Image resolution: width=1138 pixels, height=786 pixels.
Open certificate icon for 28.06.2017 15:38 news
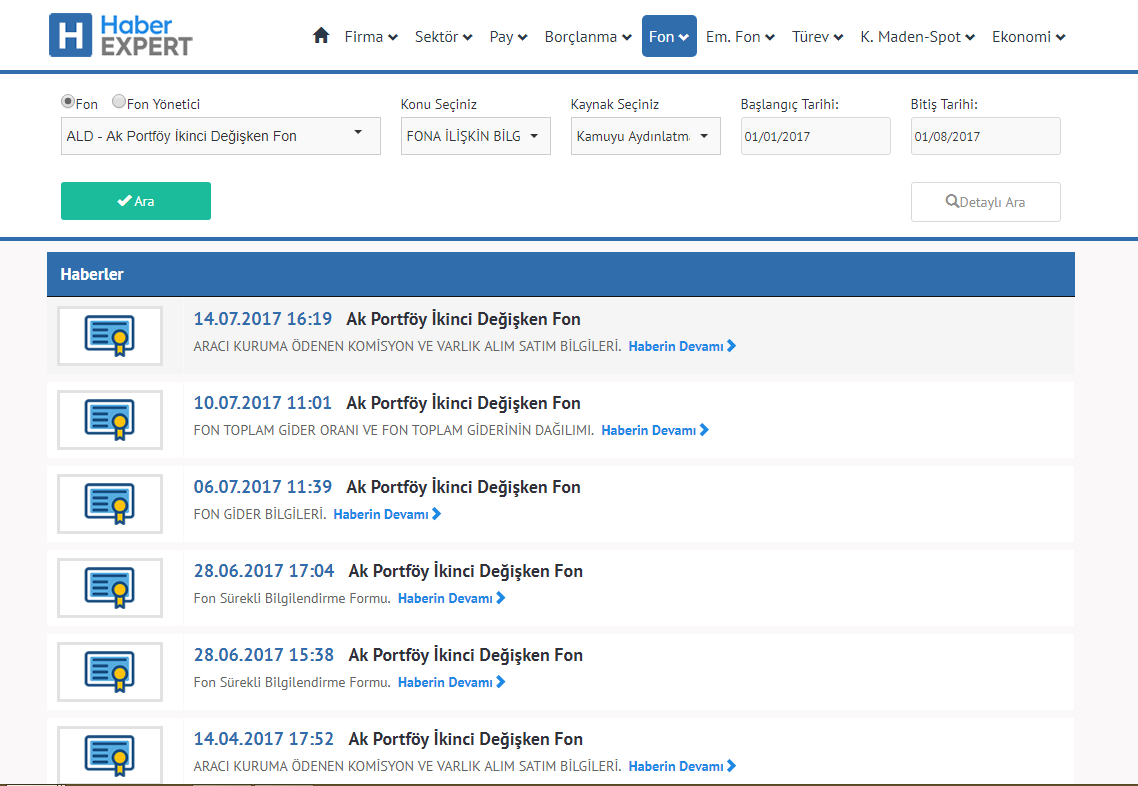click(110, 672)
